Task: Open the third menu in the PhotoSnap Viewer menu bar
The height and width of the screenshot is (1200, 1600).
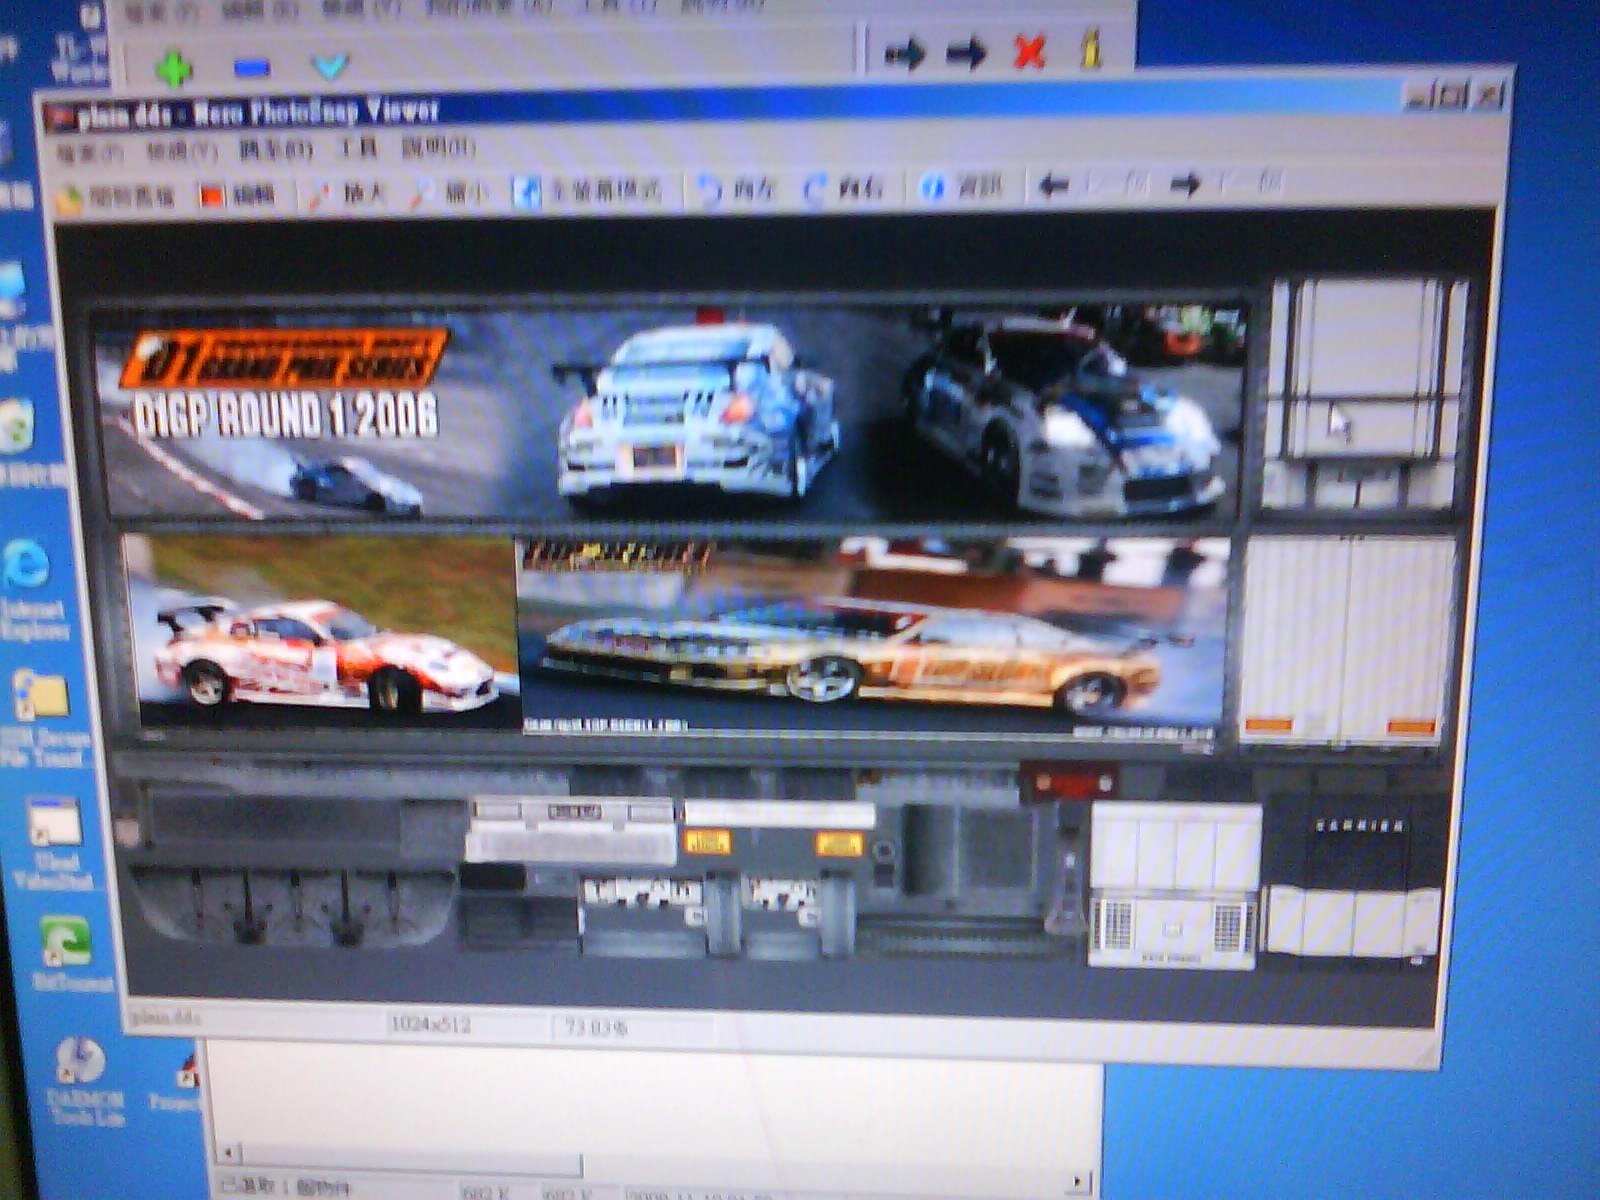Action: [x=275, y=150]
